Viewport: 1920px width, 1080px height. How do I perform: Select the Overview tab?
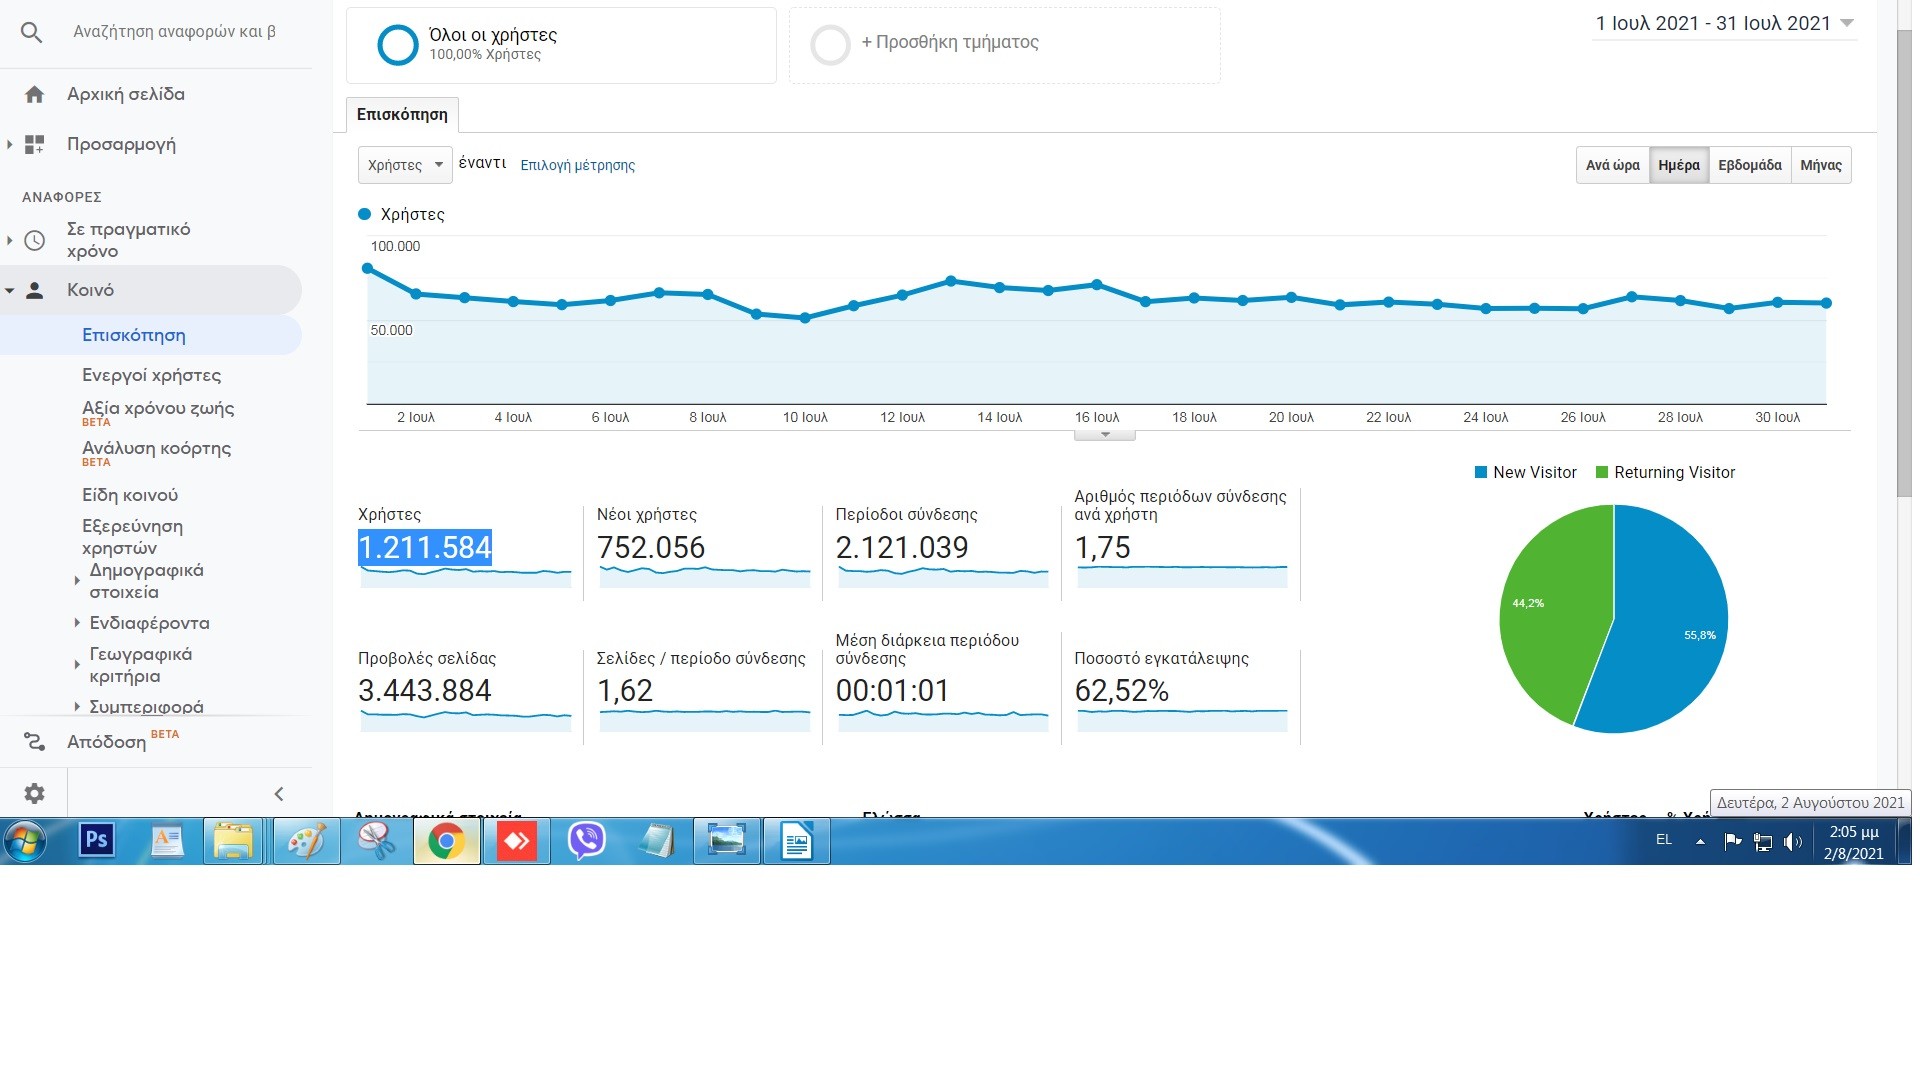(402, 115)
